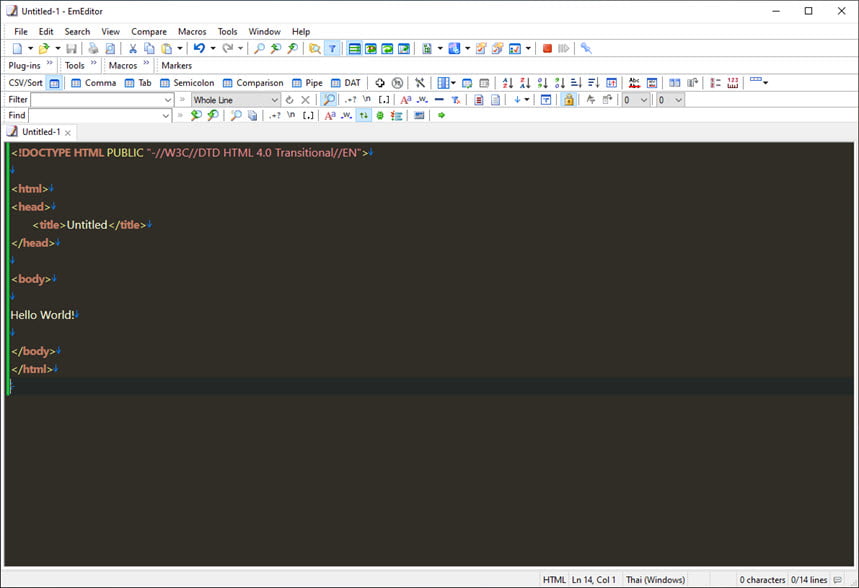Close the Untitled-1 tab
859x588 pixels.
click(x=68, y=133)
